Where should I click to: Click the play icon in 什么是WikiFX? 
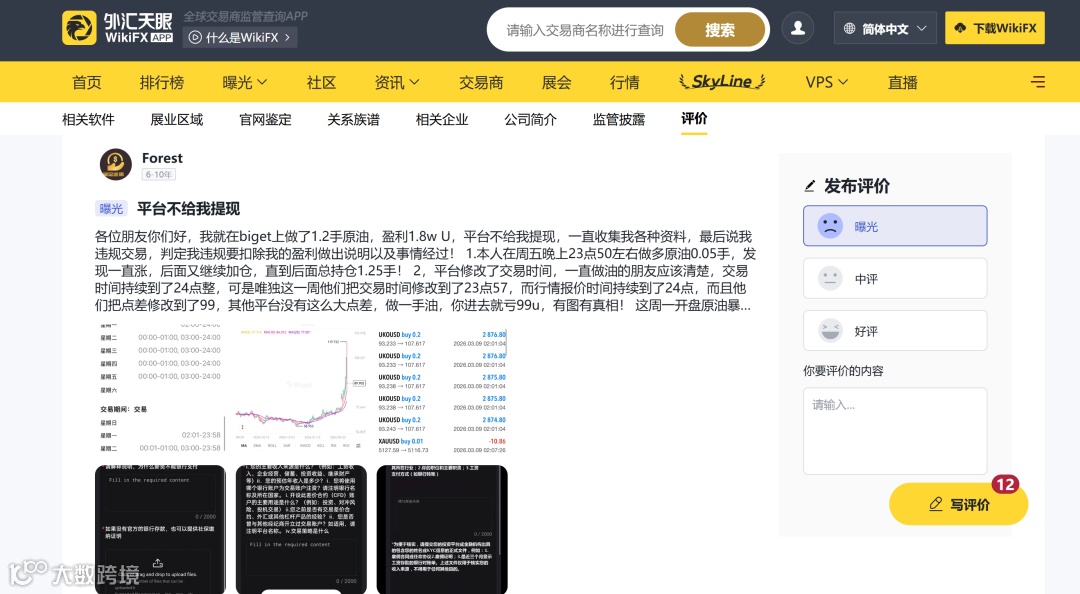[x=195, y=37]
